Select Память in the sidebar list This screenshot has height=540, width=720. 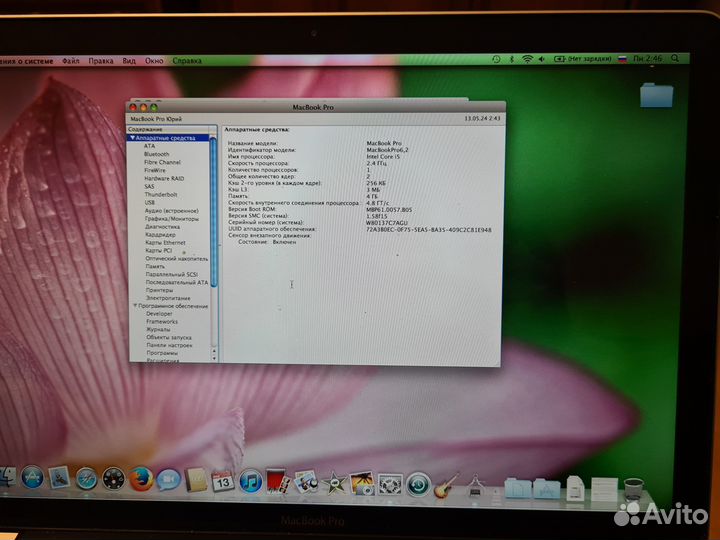155,266
